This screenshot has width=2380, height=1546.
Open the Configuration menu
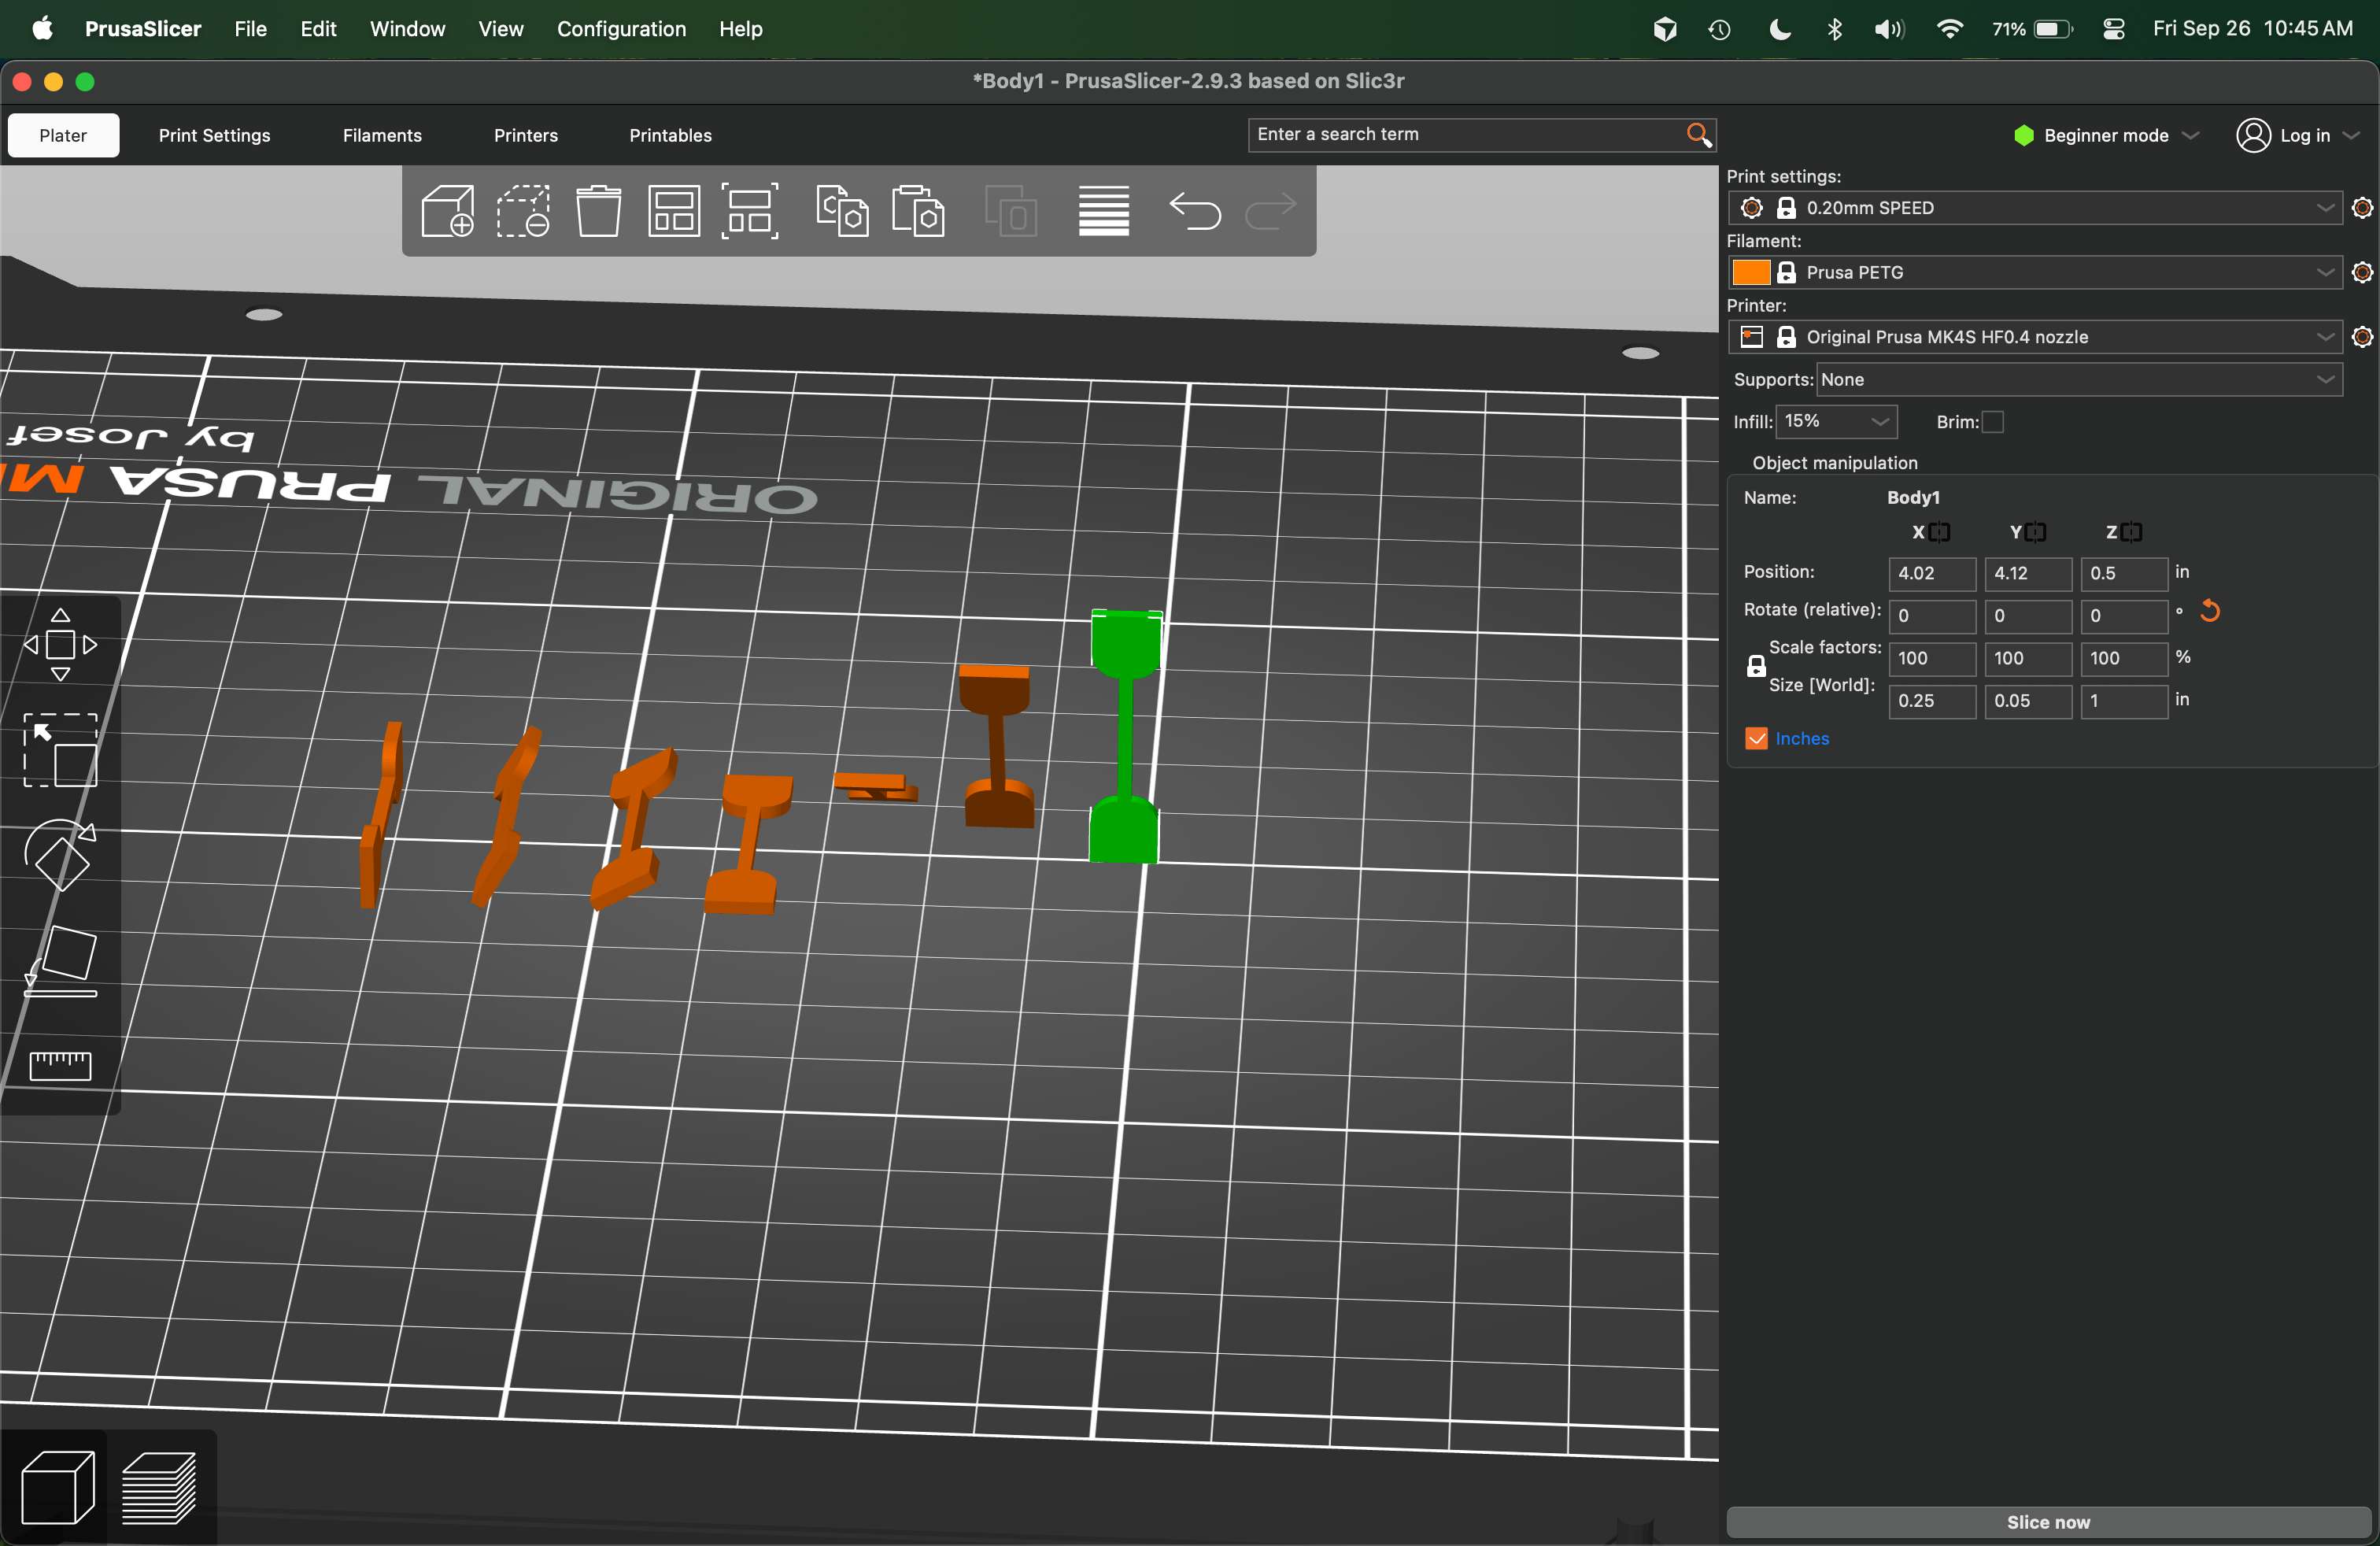tap(621, 29)
